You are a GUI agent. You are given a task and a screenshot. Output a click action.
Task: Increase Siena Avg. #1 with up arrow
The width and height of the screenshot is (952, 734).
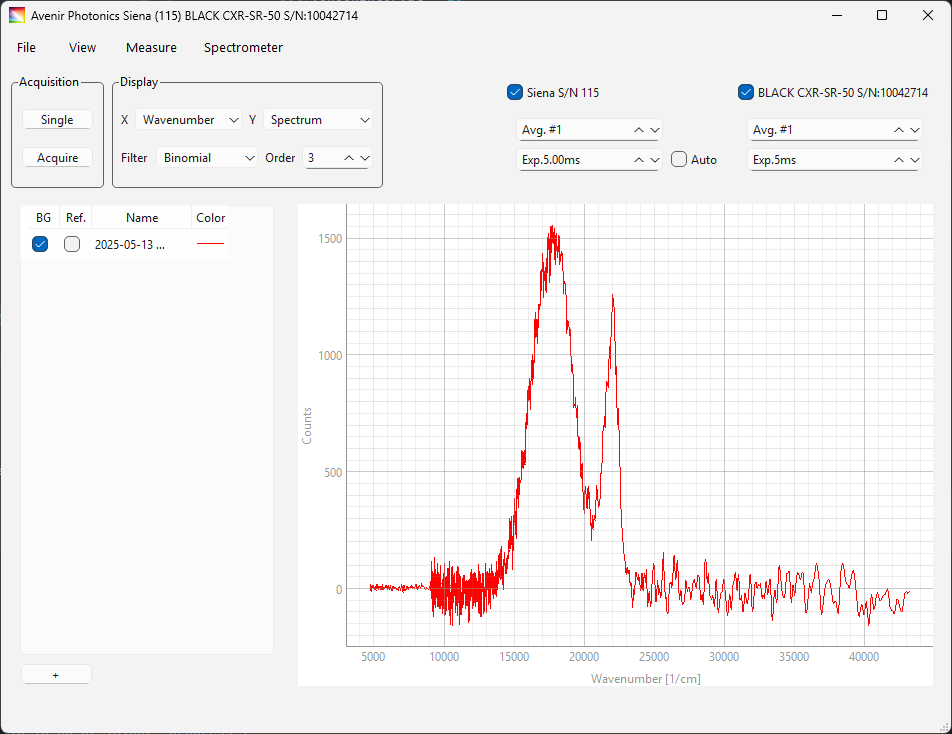pos(639,130)
